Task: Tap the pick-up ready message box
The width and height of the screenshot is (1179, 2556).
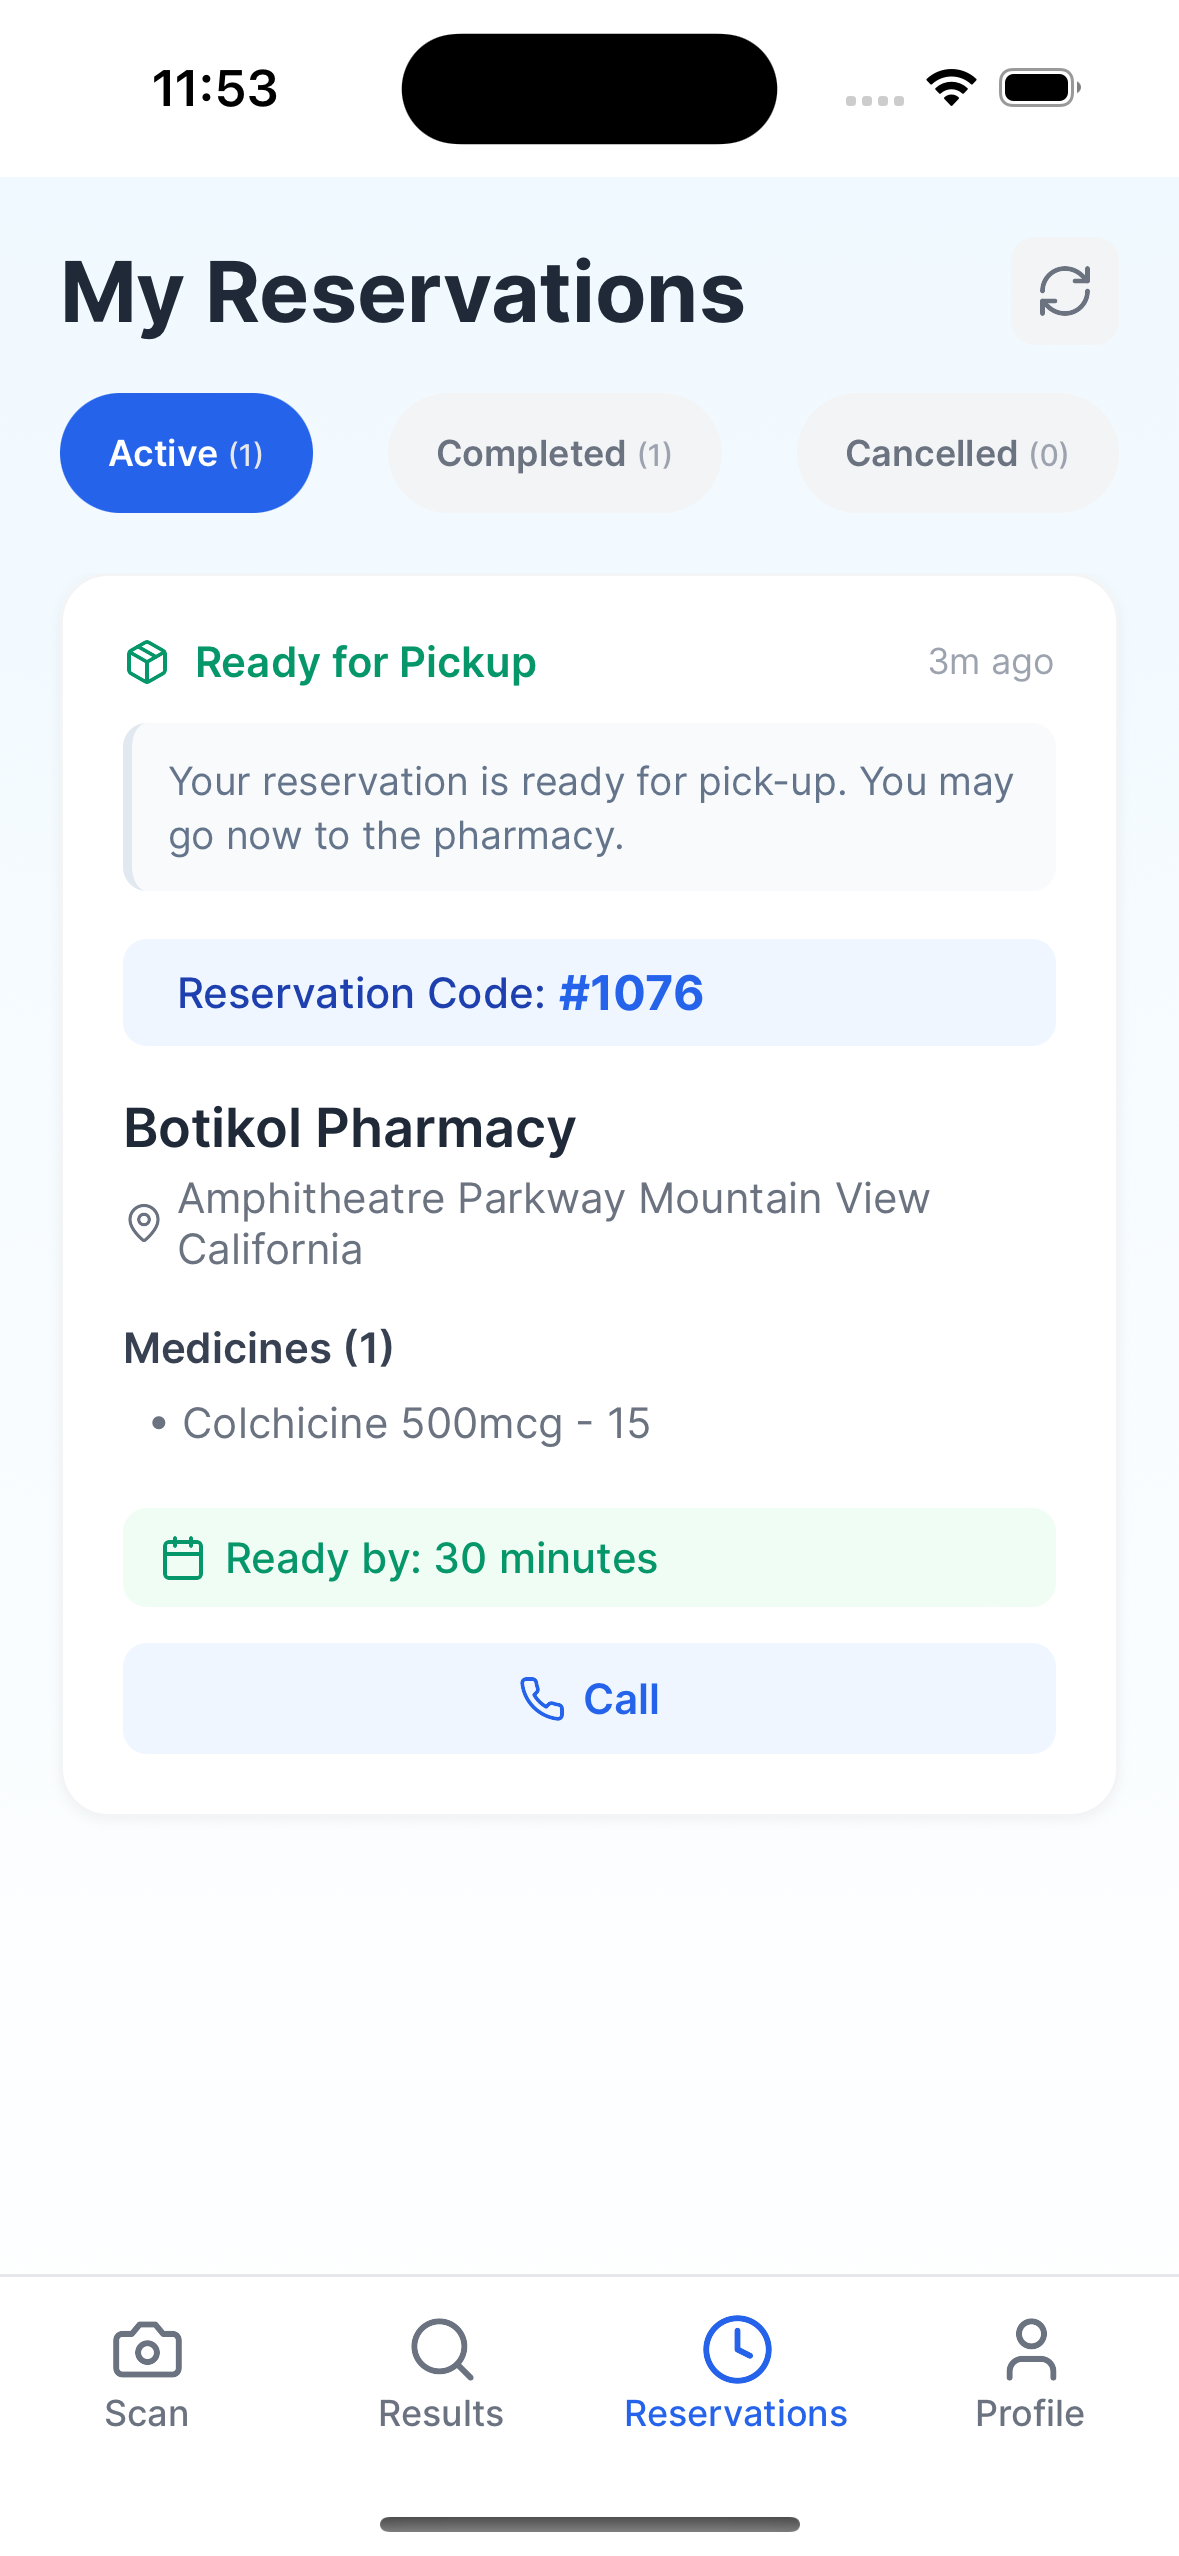Action: (x=589, y=807)
